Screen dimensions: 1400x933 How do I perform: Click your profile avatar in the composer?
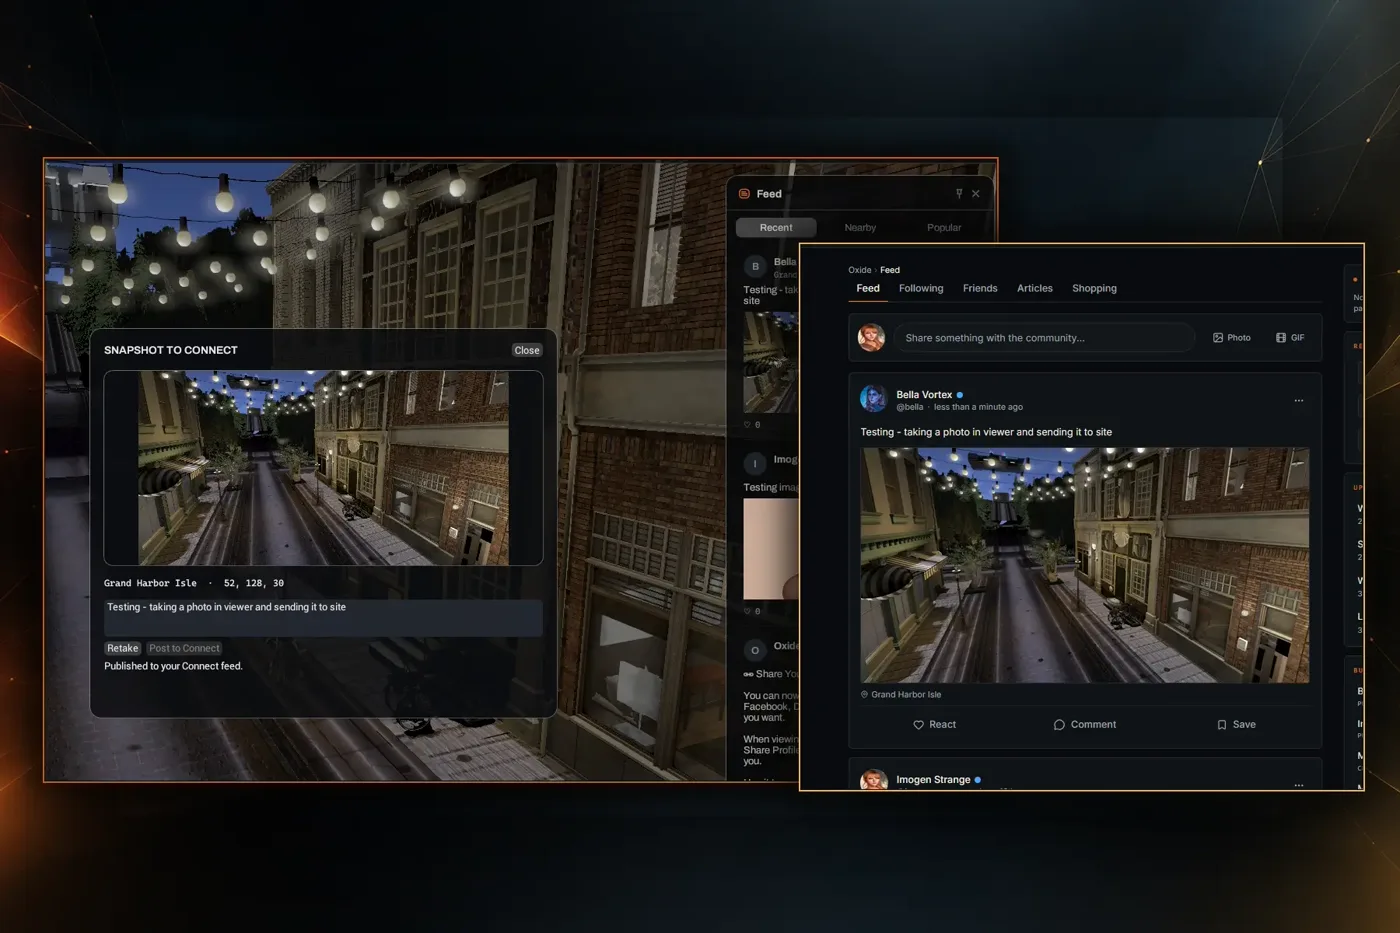tap(872, 337)
